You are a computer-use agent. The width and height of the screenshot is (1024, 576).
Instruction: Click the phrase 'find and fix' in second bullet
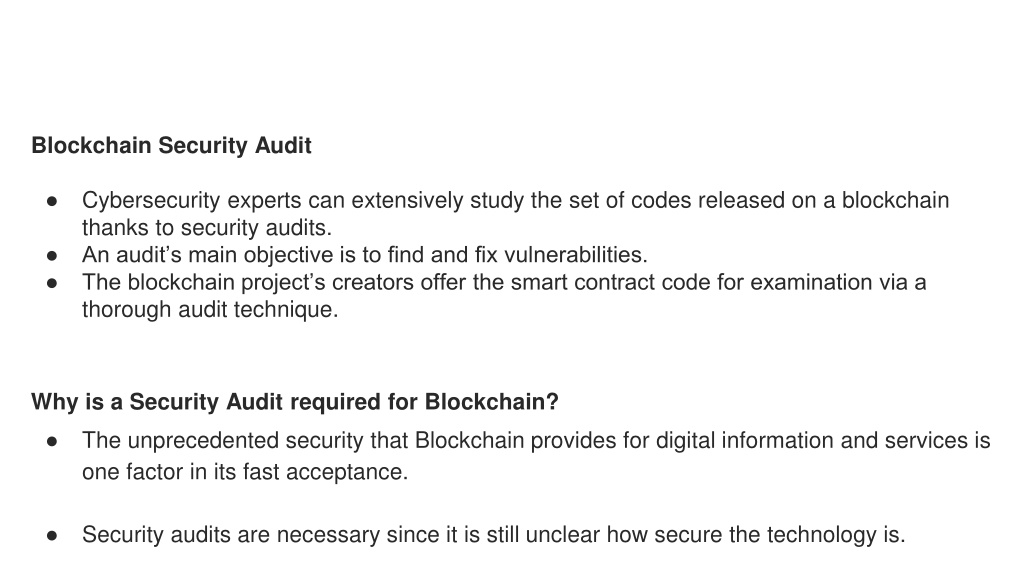tap(442, 255)
